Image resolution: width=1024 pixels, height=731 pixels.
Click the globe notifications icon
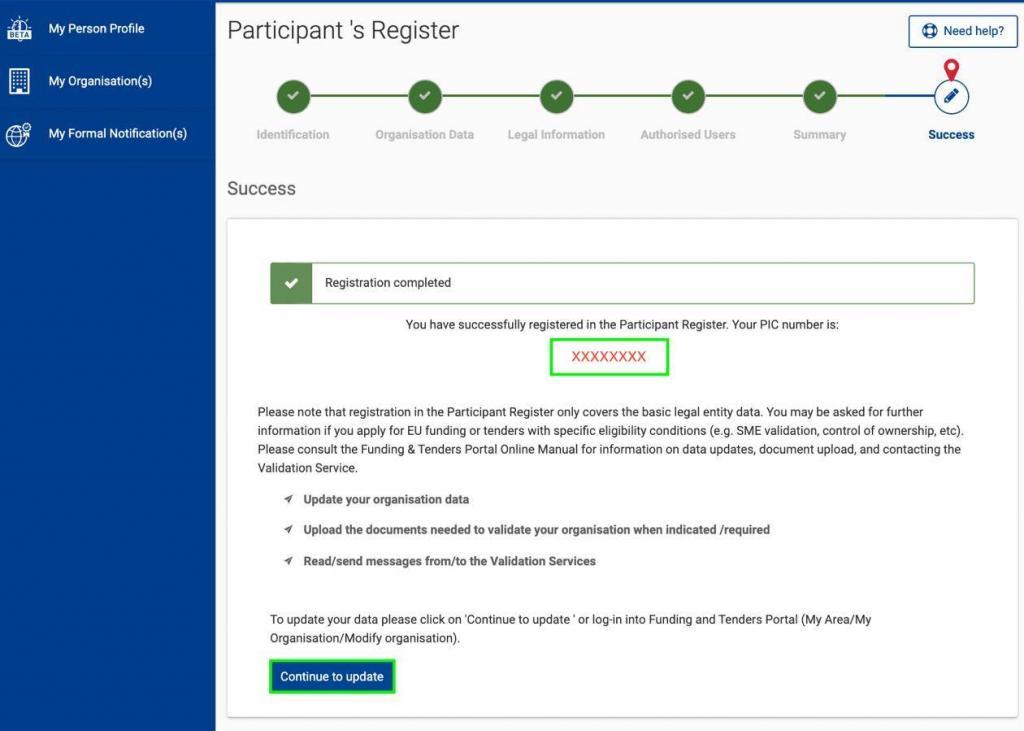[x=18, y=134]
